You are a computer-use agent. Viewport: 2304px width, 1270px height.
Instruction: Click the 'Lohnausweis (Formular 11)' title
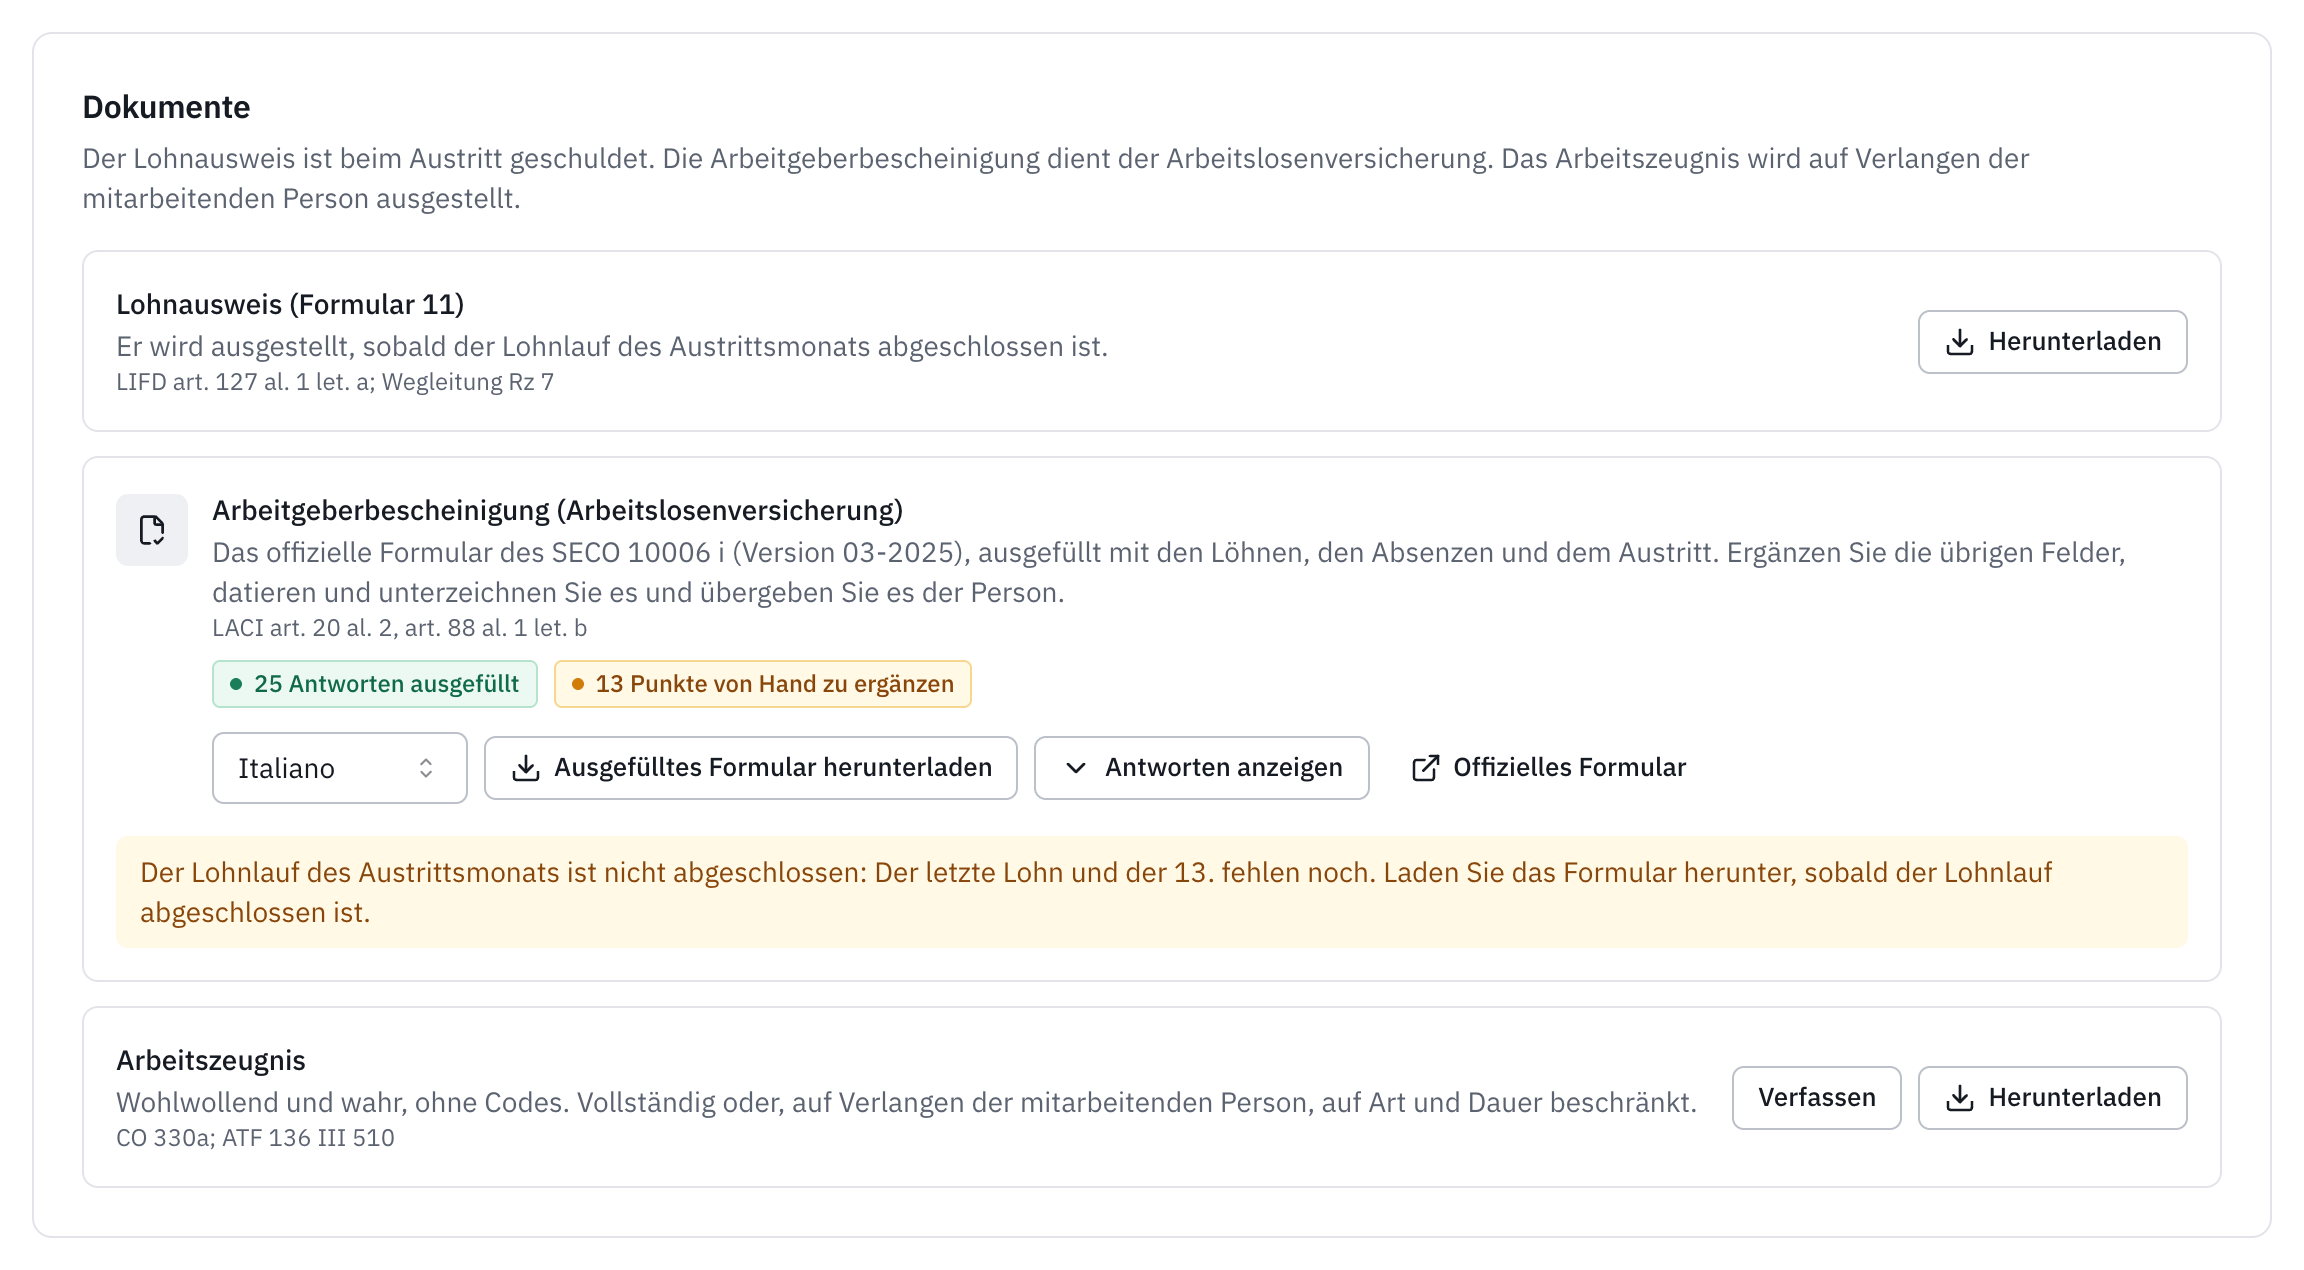point(290,304)
